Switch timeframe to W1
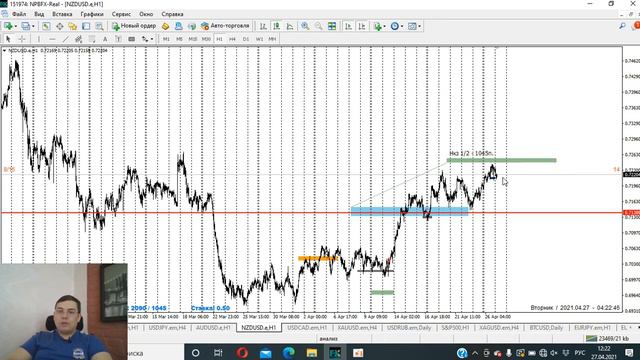Screen dimensions: 640x360 pyautogui.click(x=259, y=39)
